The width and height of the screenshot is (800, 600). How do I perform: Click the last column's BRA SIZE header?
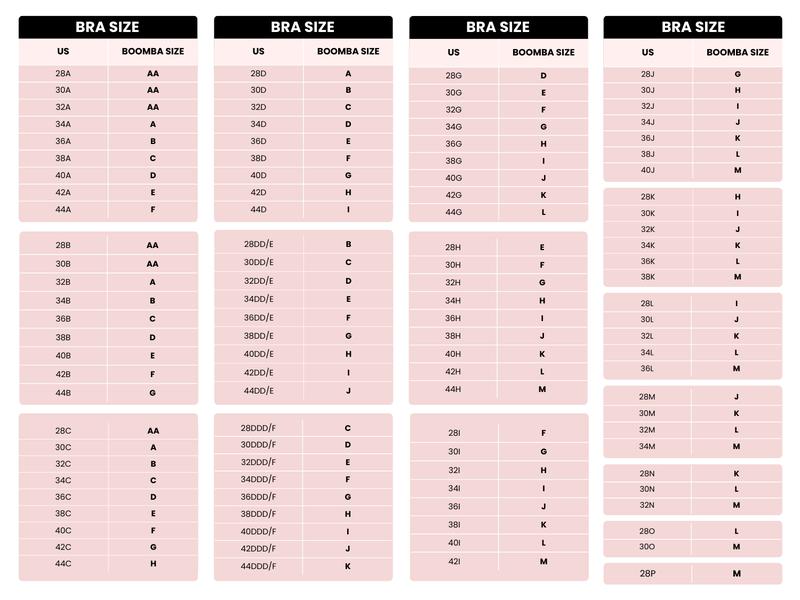(x=692, y=27)
